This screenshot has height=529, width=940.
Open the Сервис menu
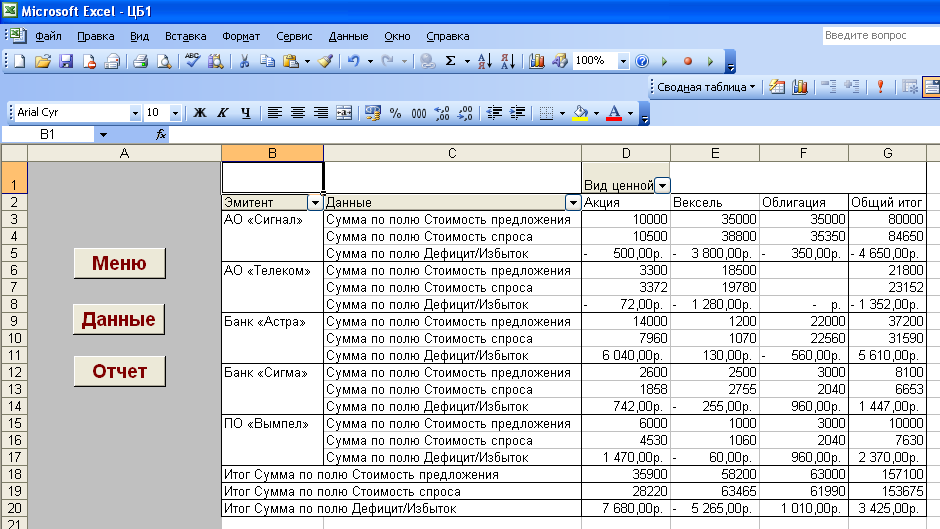pyautogui.click(x=294, y=36)
